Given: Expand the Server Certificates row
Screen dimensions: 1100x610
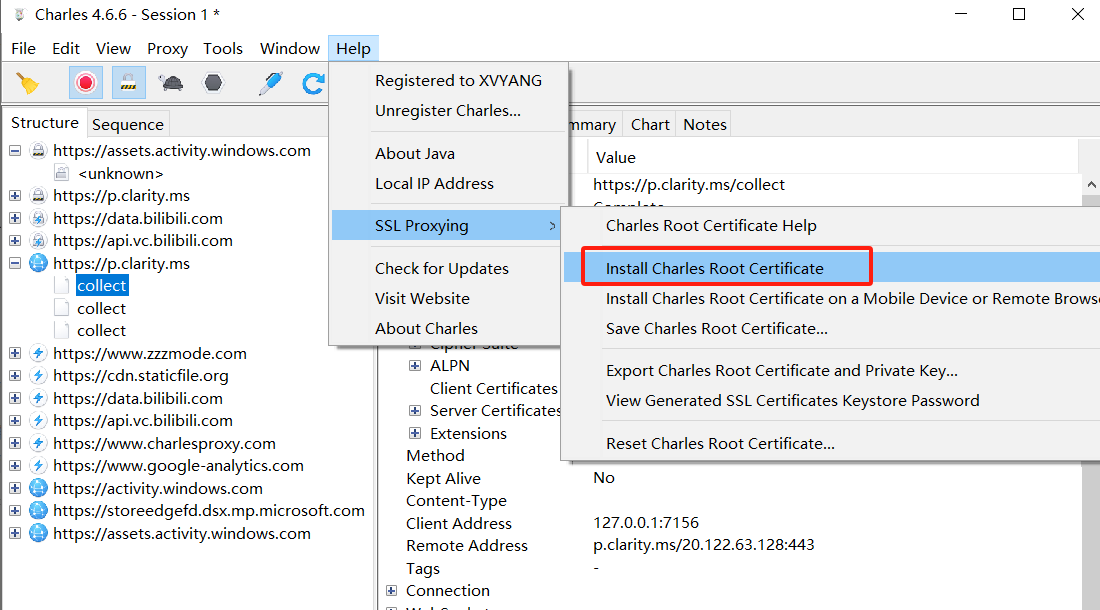Looking at the screenshot, I should click(x=415, y=411).
